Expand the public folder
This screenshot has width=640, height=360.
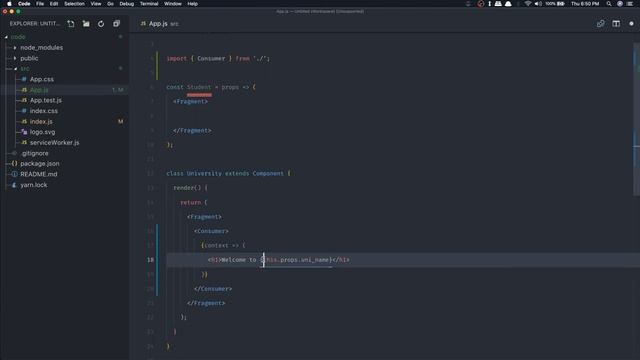click(15, 58)
